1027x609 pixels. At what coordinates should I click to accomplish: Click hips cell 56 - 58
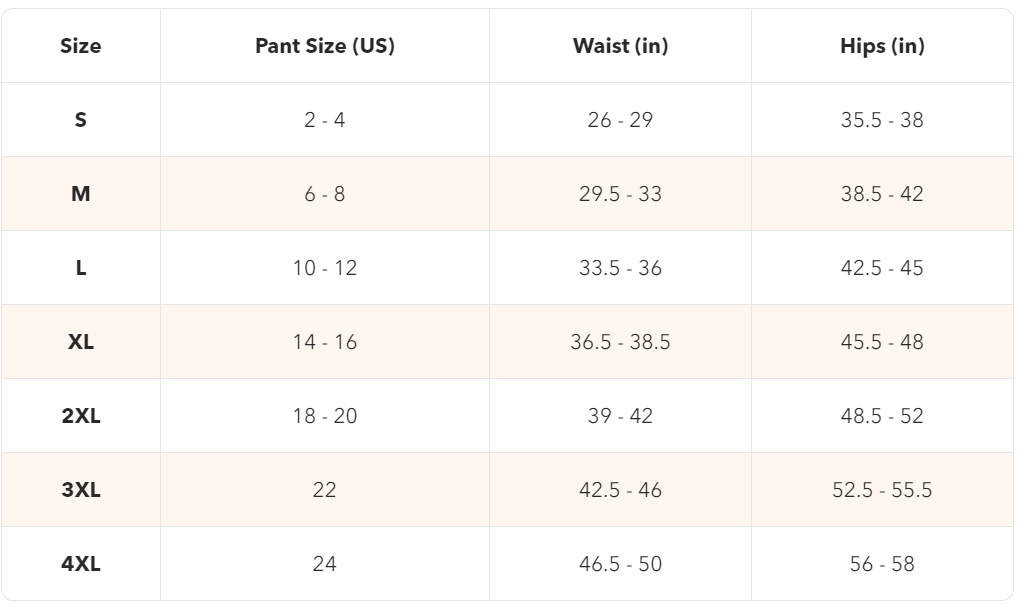(x=882, y=564)
